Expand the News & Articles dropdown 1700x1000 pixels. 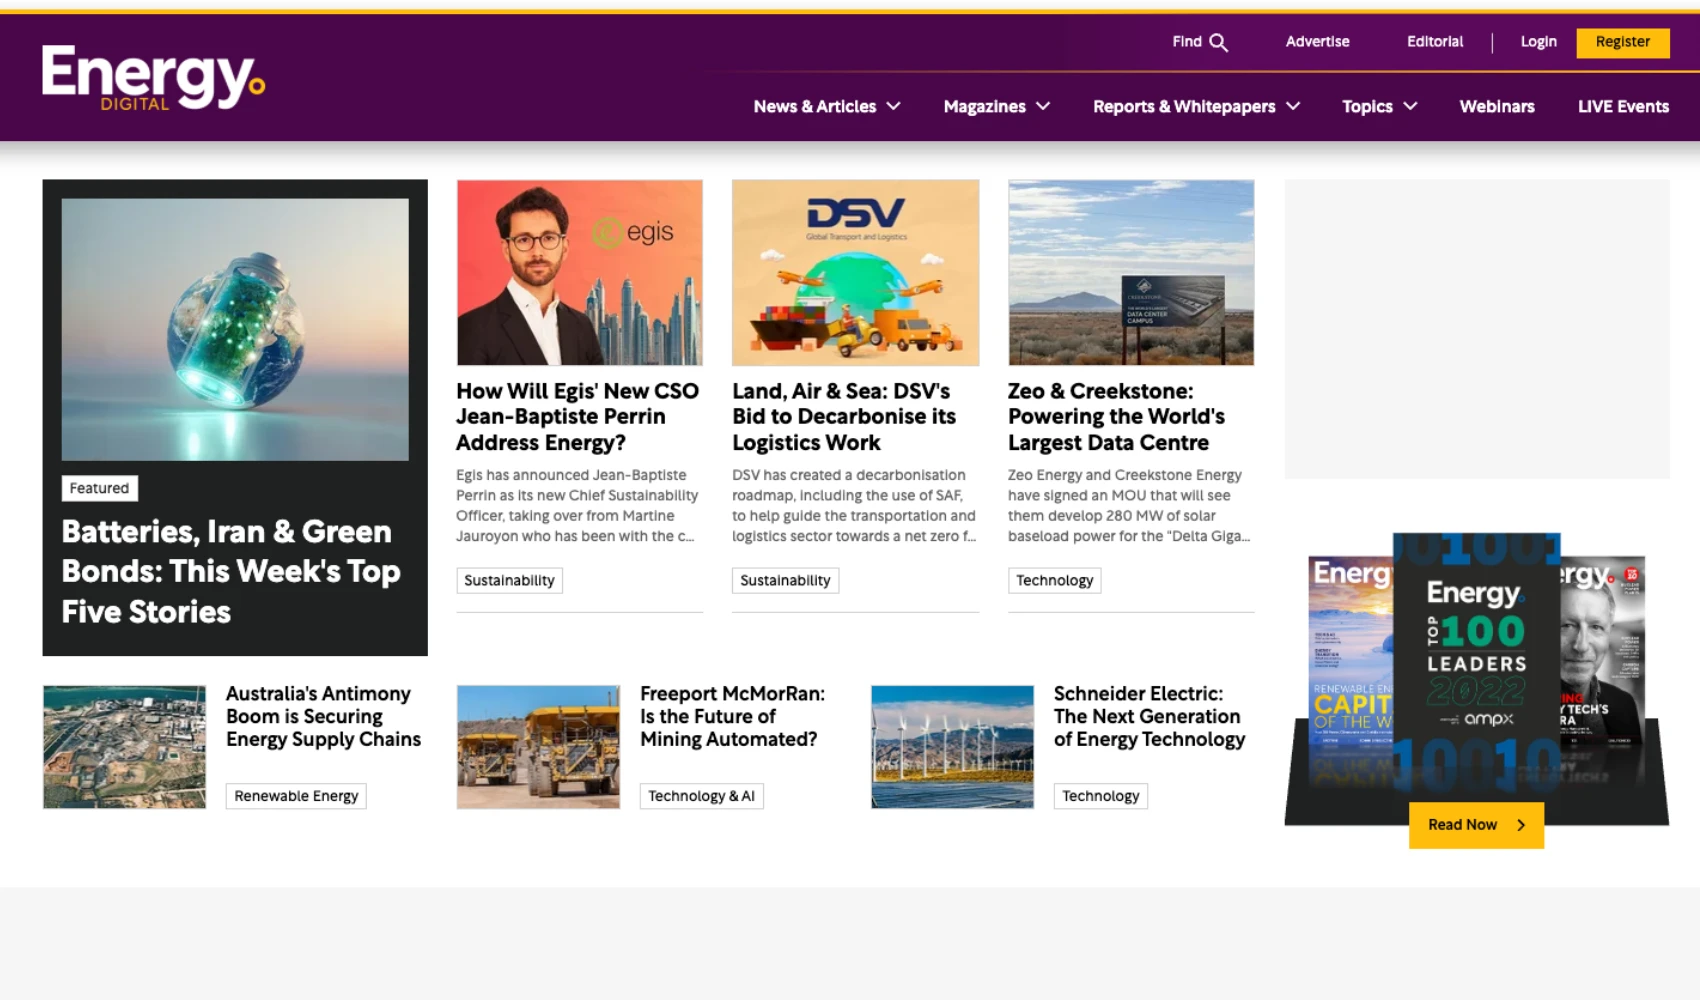pyautogui.click(x=826, y=106)
